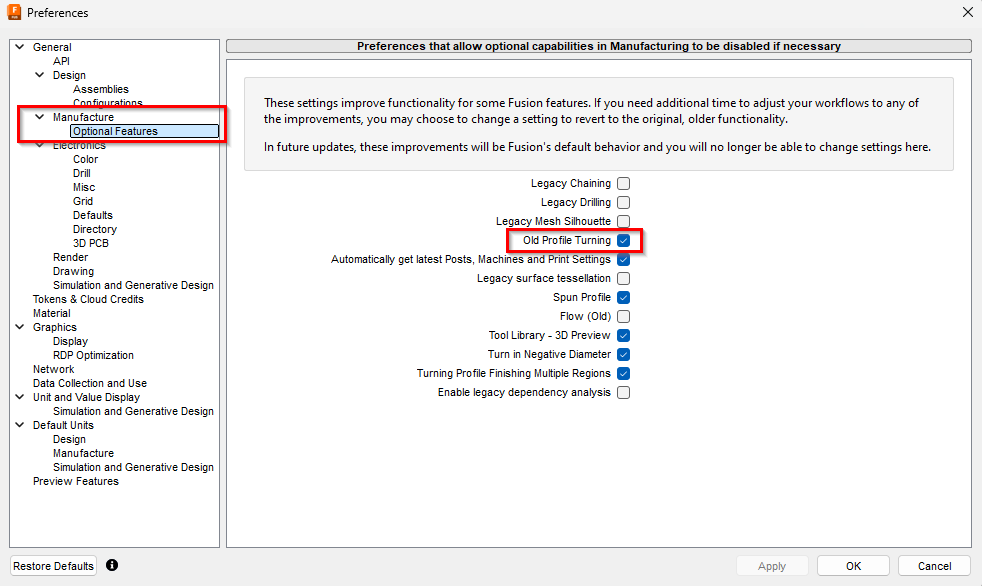Close the Preferences dialog with X
982x586 pixels.
click(x=968, y=12)
